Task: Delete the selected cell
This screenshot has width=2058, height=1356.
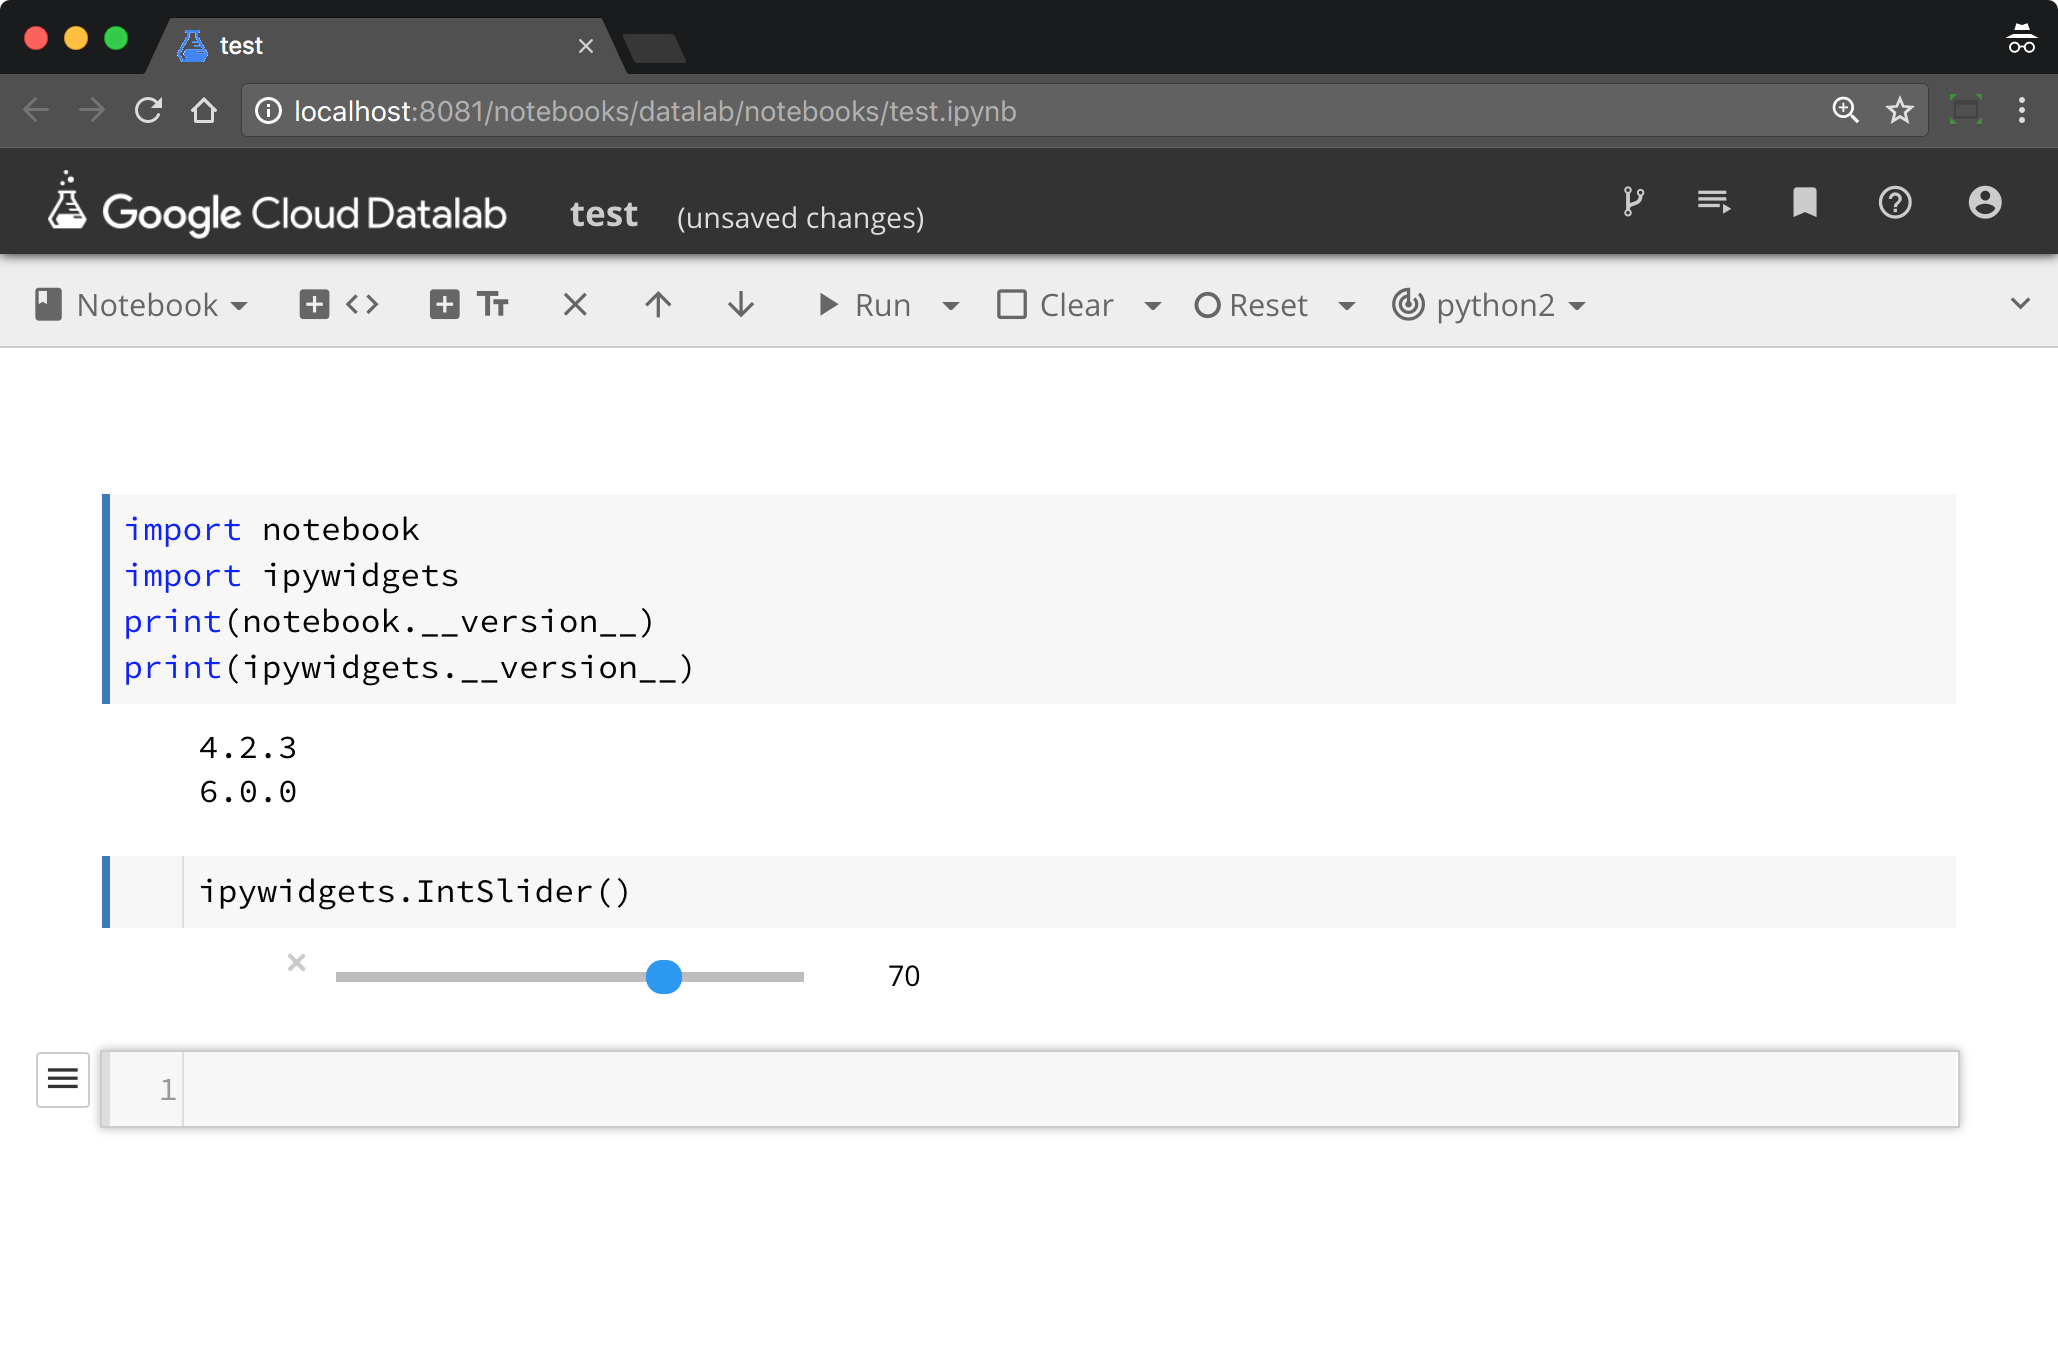Action: click(x=575, y=304)
